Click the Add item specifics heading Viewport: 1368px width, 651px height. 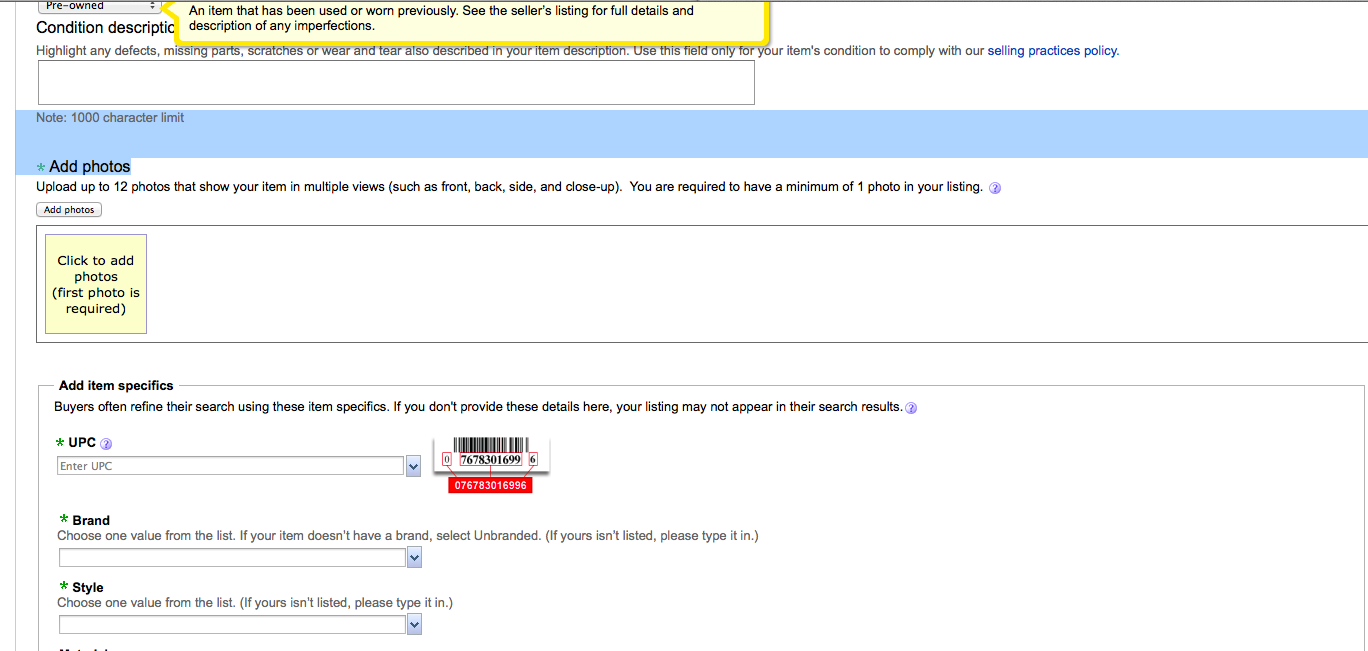(x=116, y=386)
